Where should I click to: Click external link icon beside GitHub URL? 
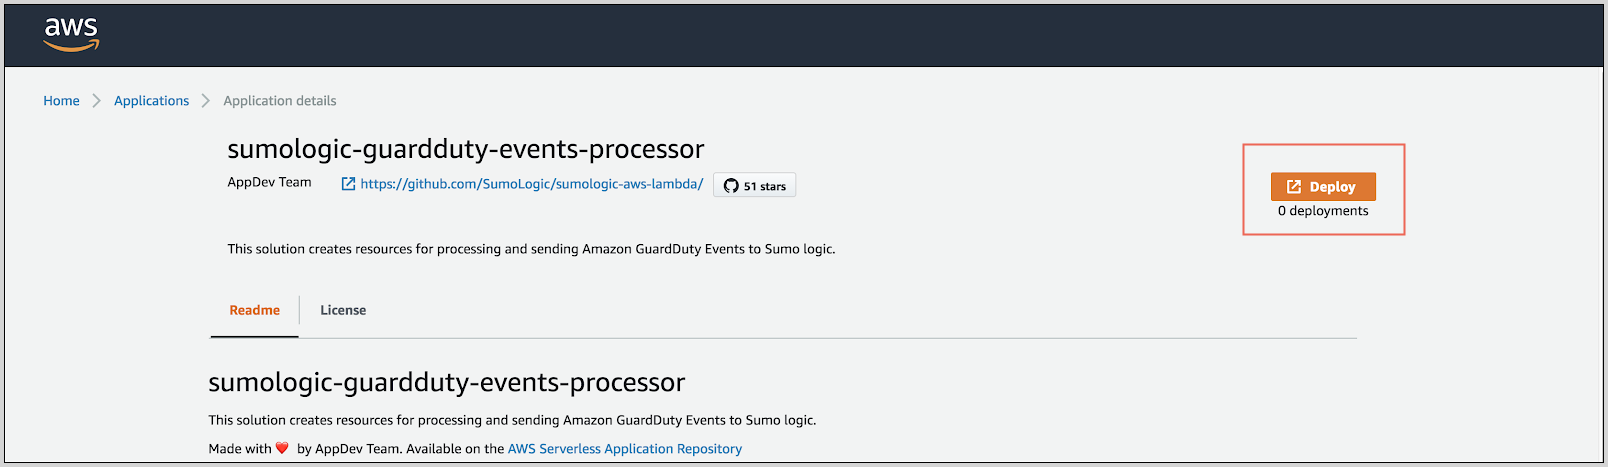click(348, 184)
